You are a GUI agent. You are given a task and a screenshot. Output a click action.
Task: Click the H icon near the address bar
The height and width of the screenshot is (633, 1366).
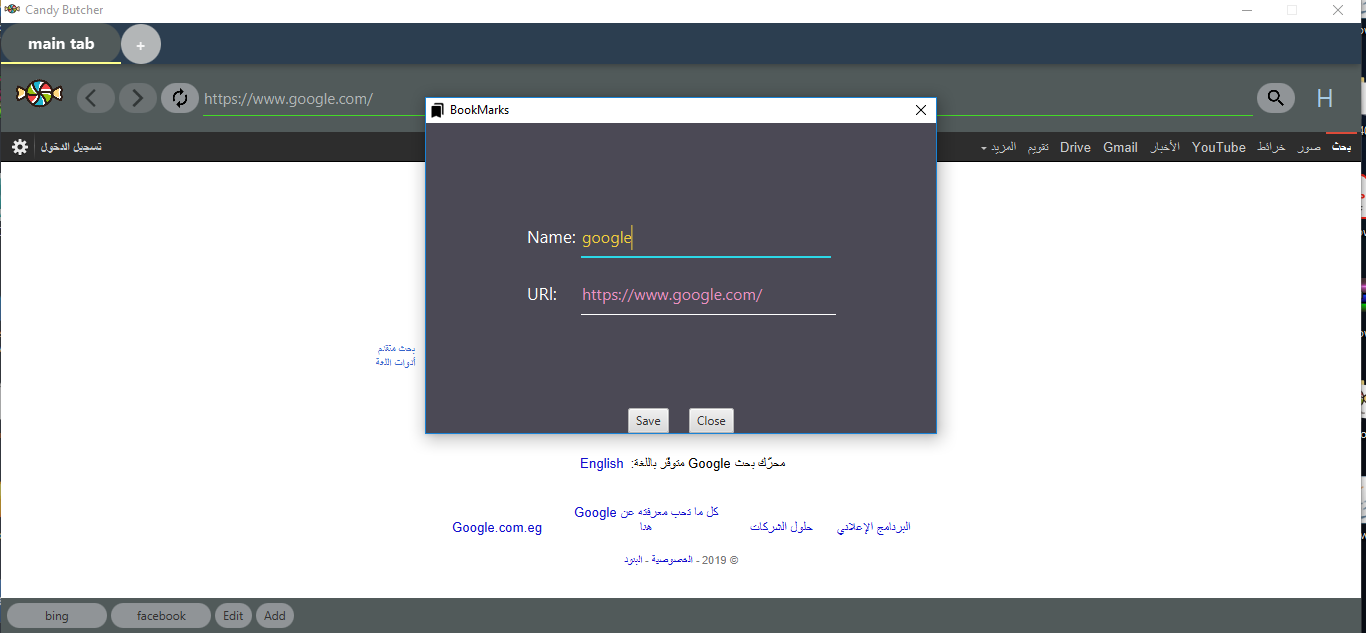(1324, 98)
